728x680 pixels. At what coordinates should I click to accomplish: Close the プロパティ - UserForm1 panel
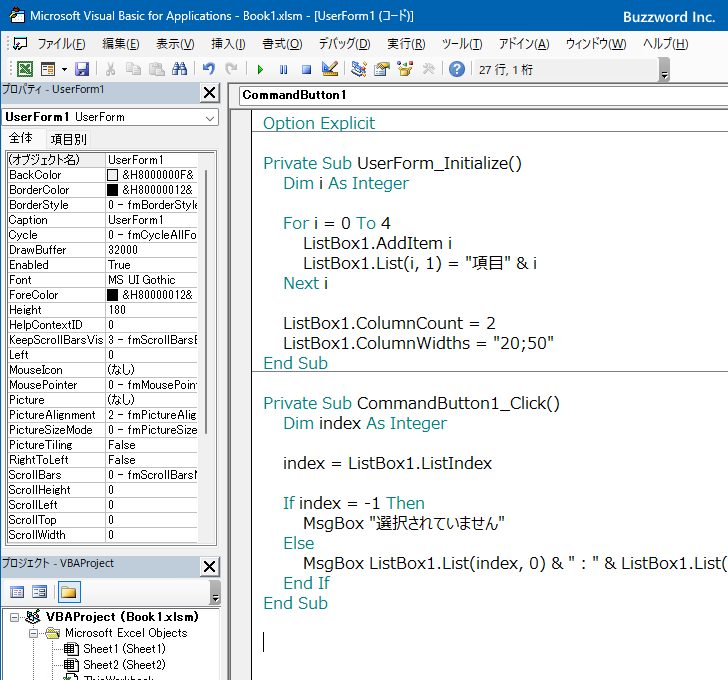209,93
